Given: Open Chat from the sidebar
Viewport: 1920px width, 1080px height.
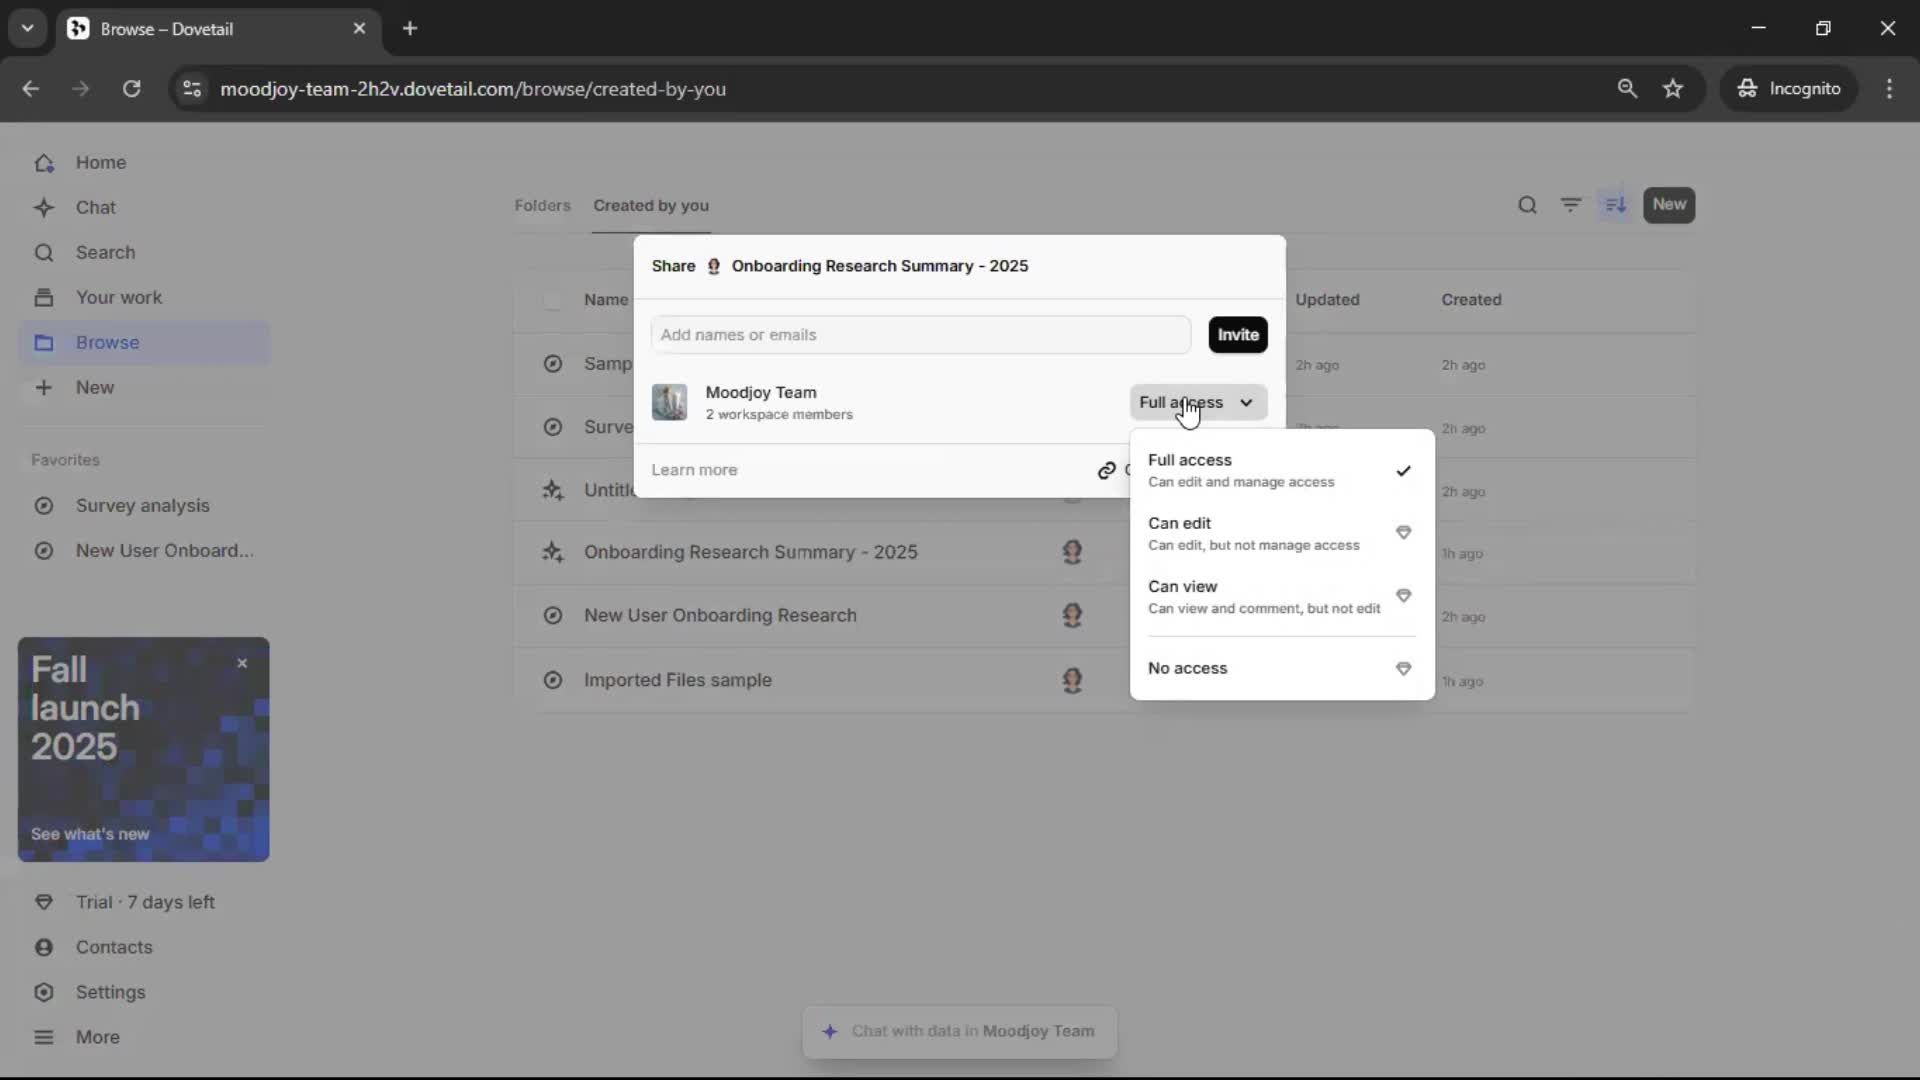Looking at the screenshot, I should 95,207.
